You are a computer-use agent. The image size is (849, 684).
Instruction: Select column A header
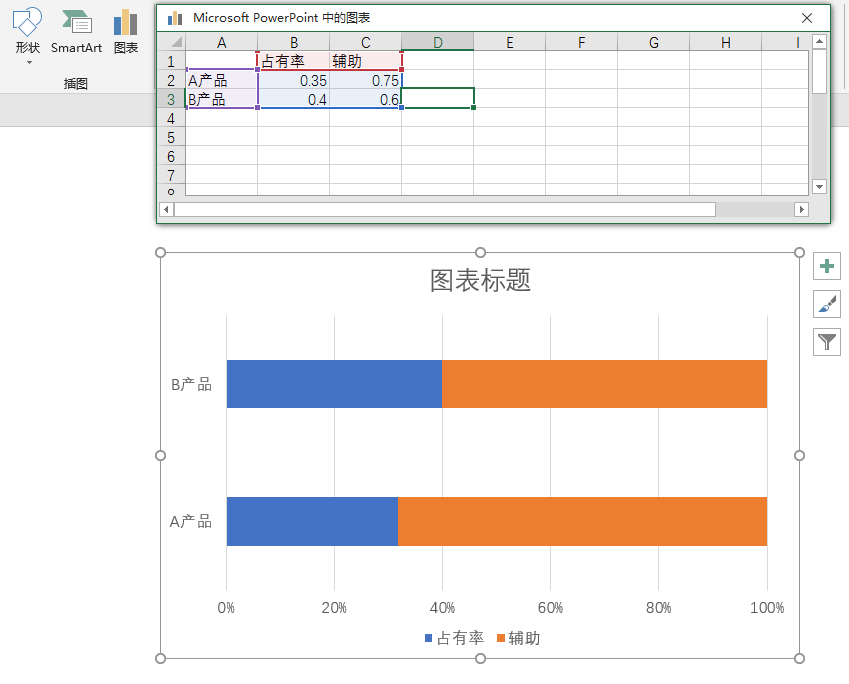(221, 42)
